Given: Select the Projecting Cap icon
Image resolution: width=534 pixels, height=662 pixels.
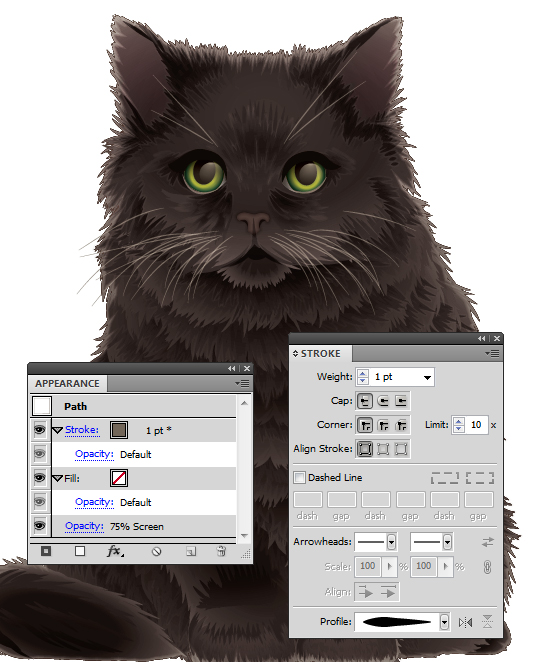Looking at the screenshot, I should tap(401, 401).
